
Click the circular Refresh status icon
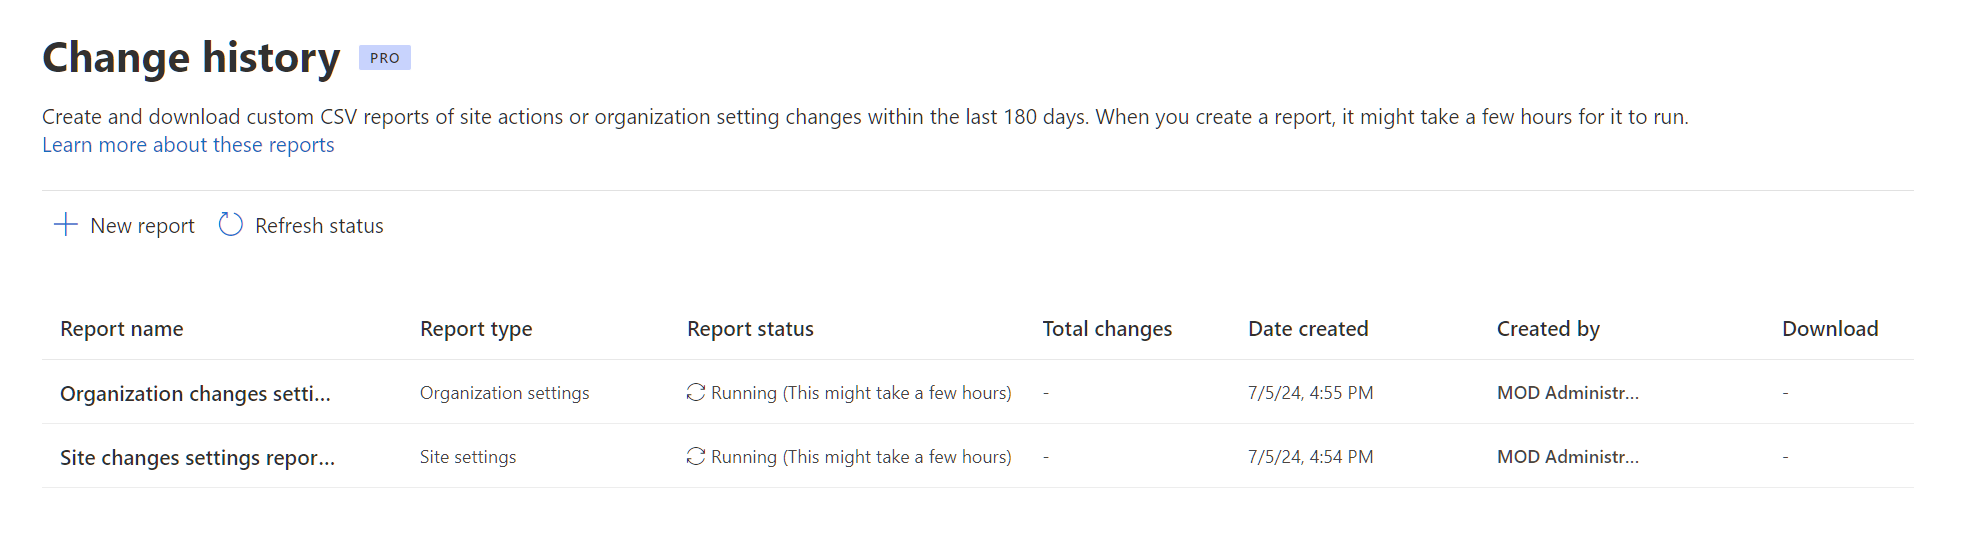click(231, 225)
